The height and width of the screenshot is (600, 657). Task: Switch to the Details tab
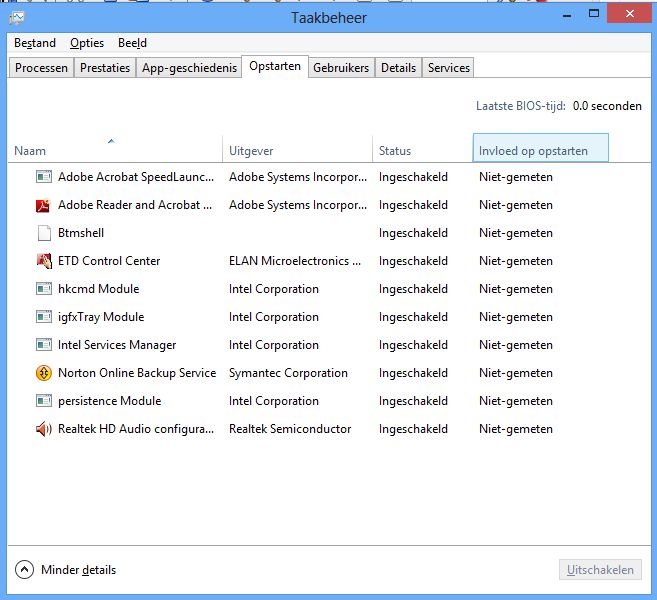pos(398,67)
